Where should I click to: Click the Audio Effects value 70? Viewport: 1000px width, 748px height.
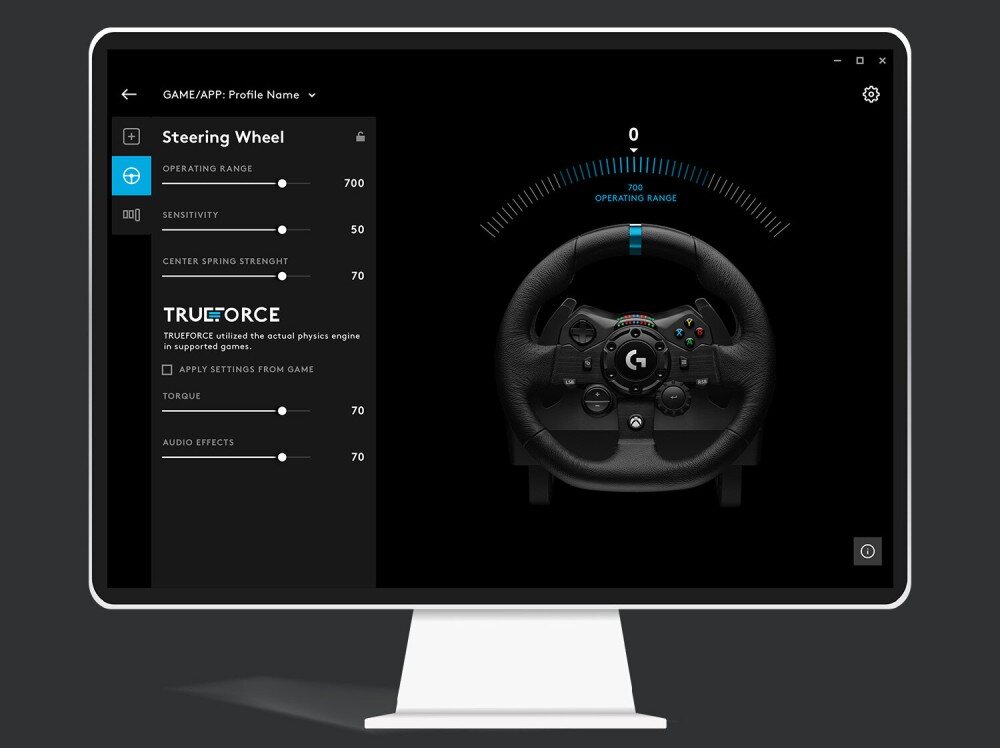tap(358, 457)
